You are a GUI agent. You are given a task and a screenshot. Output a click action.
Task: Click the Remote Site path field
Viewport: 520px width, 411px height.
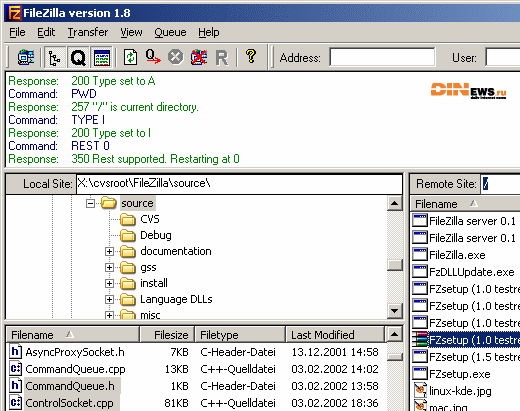500,184
